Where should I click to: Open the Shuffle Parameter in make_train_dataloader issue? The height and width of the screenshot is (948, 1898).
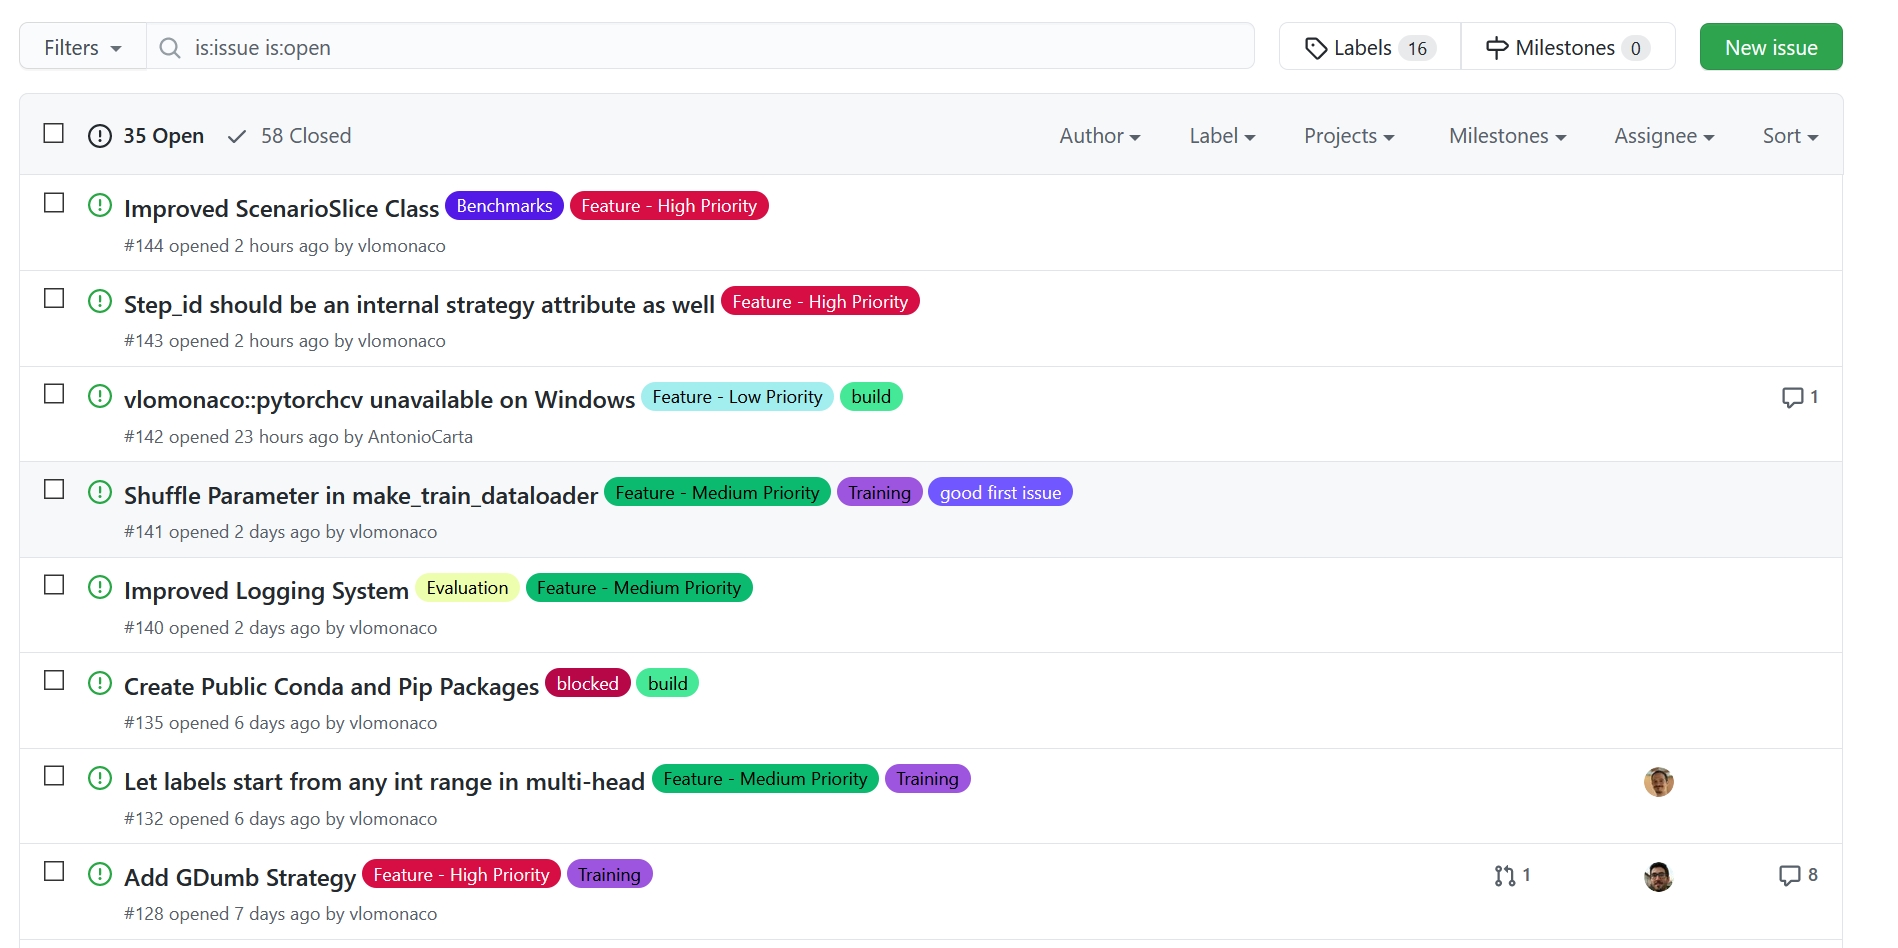point(360,496)
